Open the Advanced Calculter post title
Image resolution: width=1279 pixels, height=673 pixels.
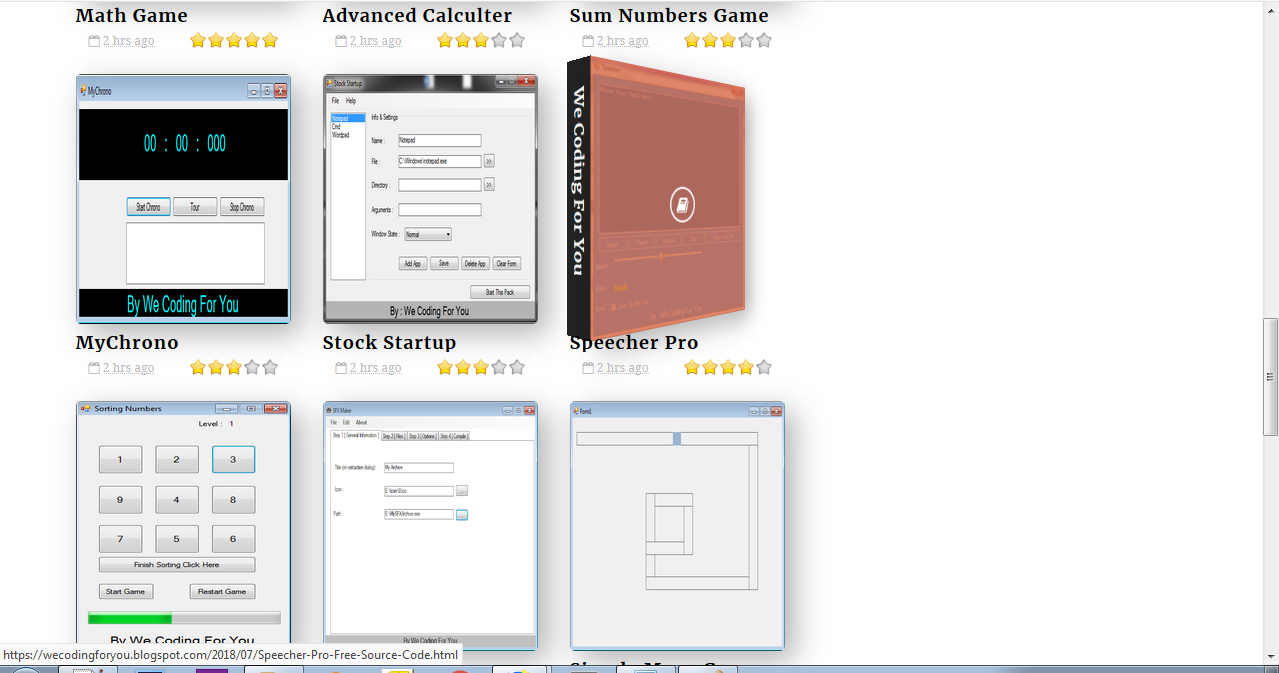pos(417,15)
